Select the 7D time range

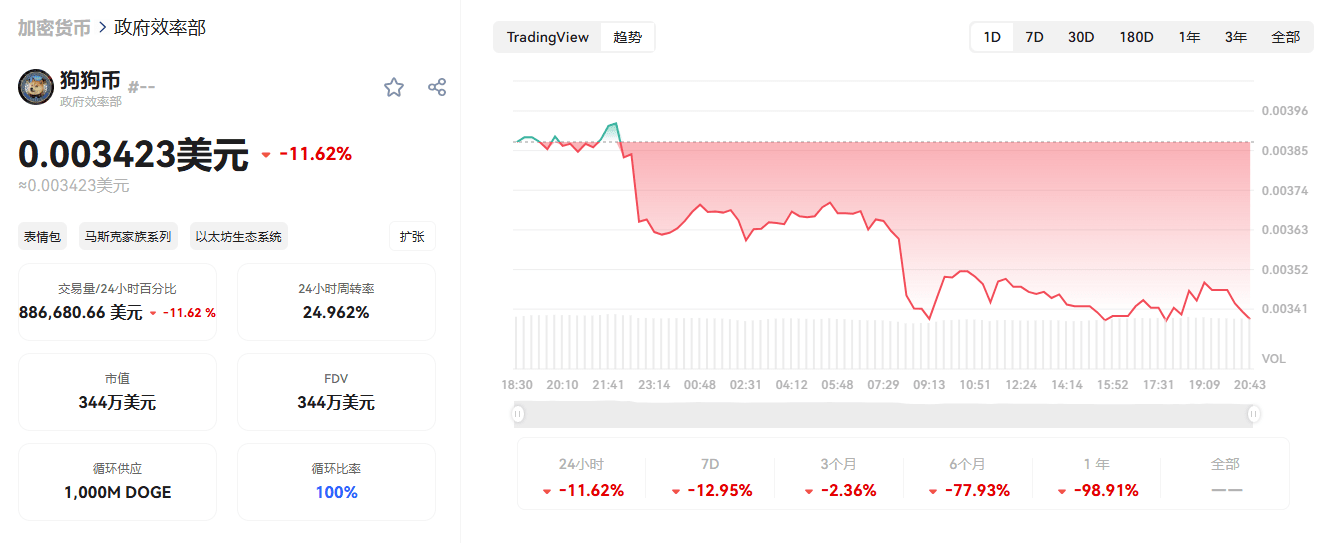(x=1034, y=37)
